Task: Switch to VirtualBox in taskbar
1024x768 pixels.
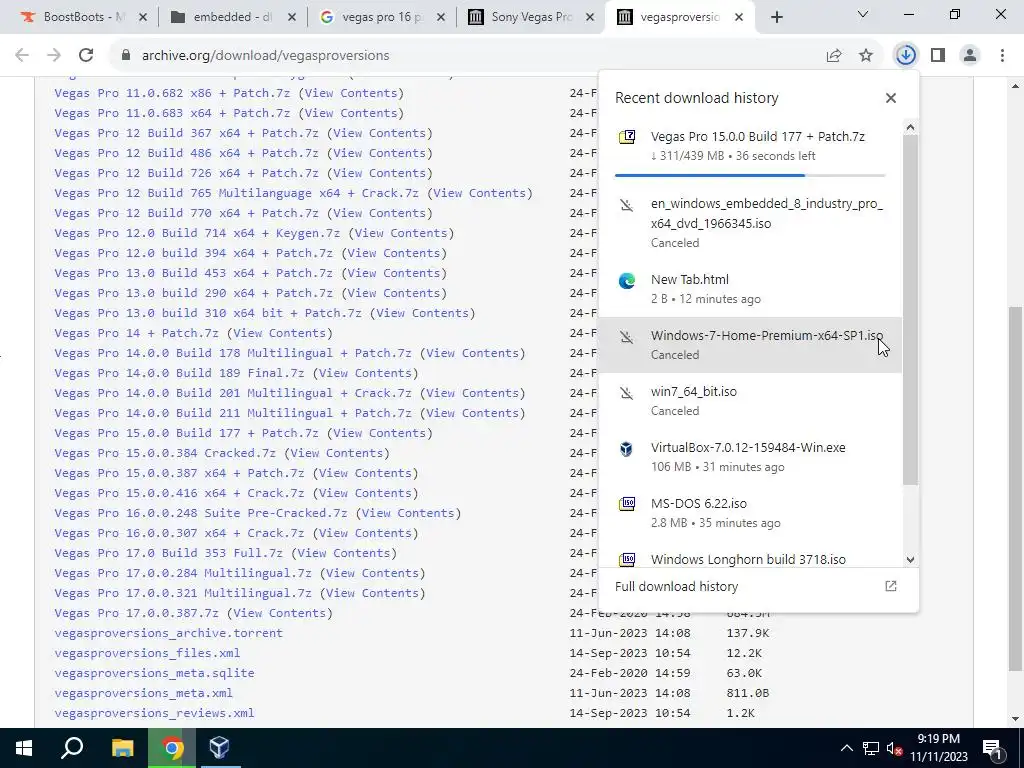Action: tap(219, 748)
